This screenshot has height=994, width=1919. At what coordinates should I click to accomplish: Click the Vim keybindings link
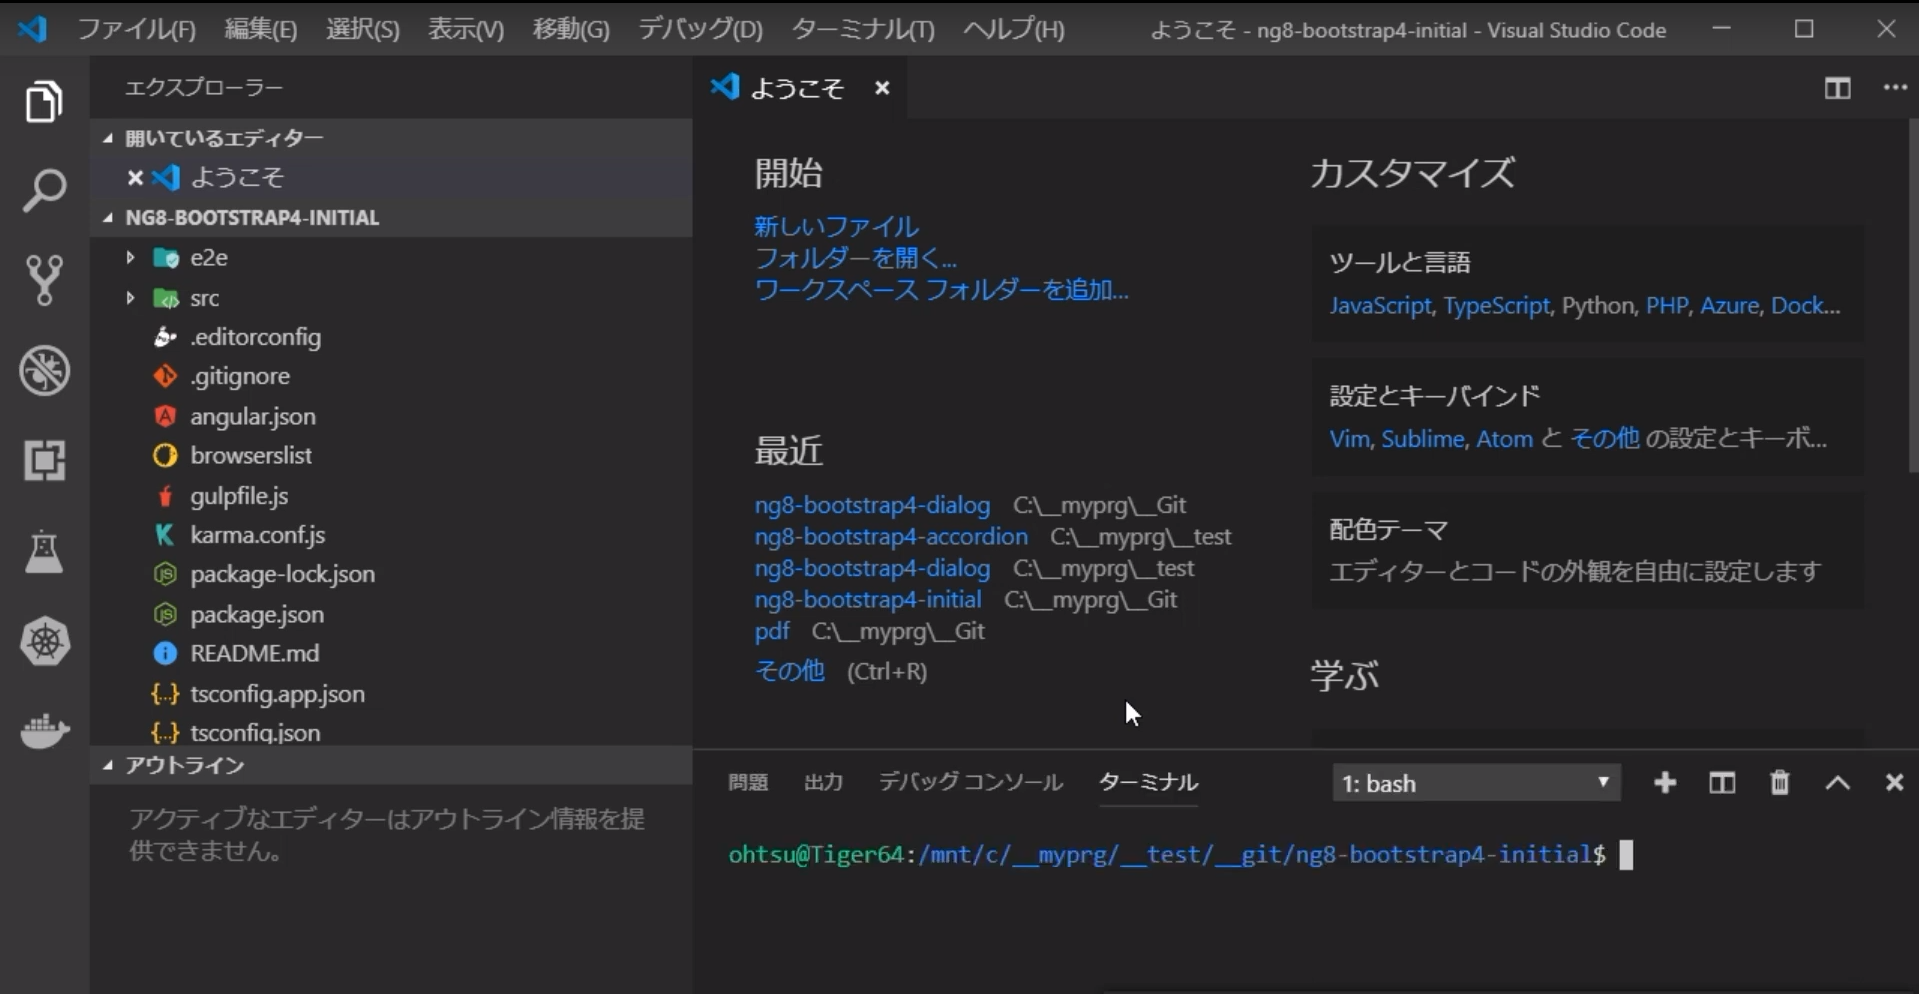pyautogui.click(x=1349, y=439)
